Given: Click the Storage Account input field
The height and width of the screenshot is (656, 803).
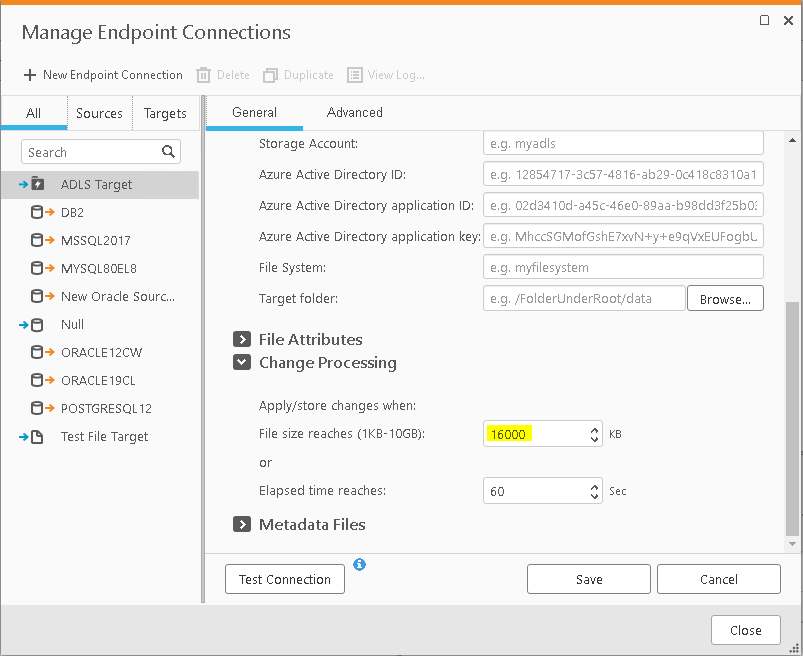Looking at the screenshot, I should pyautogui.click(x=623, y=143).
